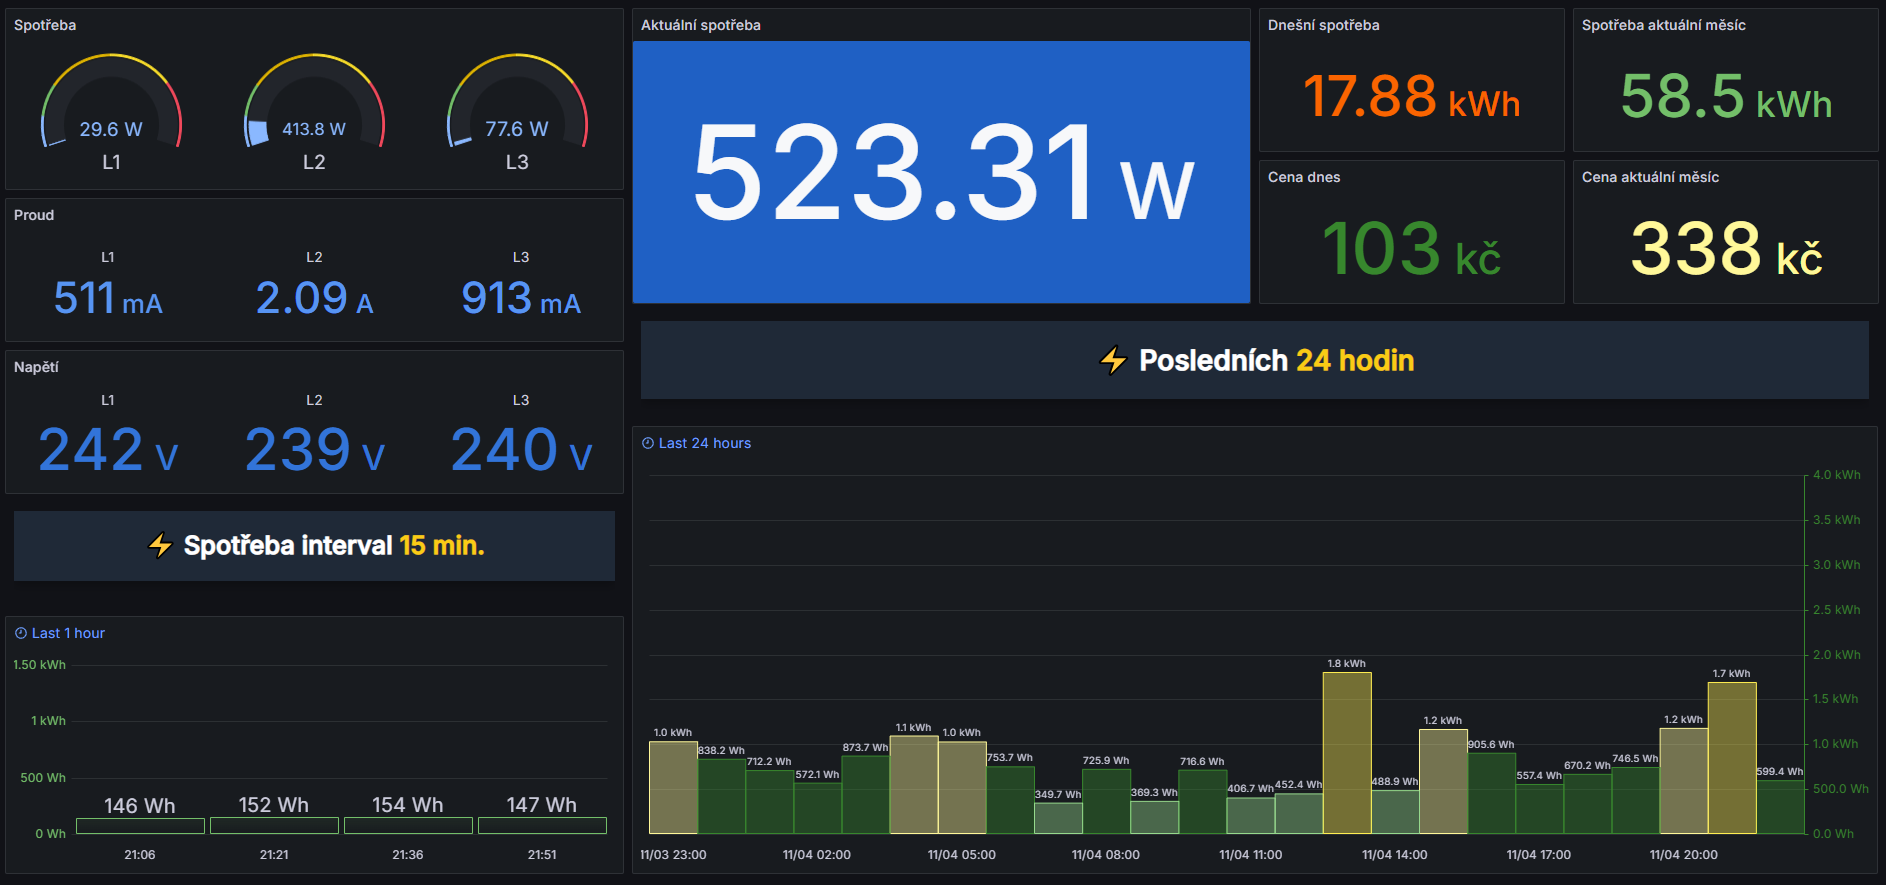Click the clock icon beside Last 1 hour
This screenshot has height=885, width=1886.
21,633
